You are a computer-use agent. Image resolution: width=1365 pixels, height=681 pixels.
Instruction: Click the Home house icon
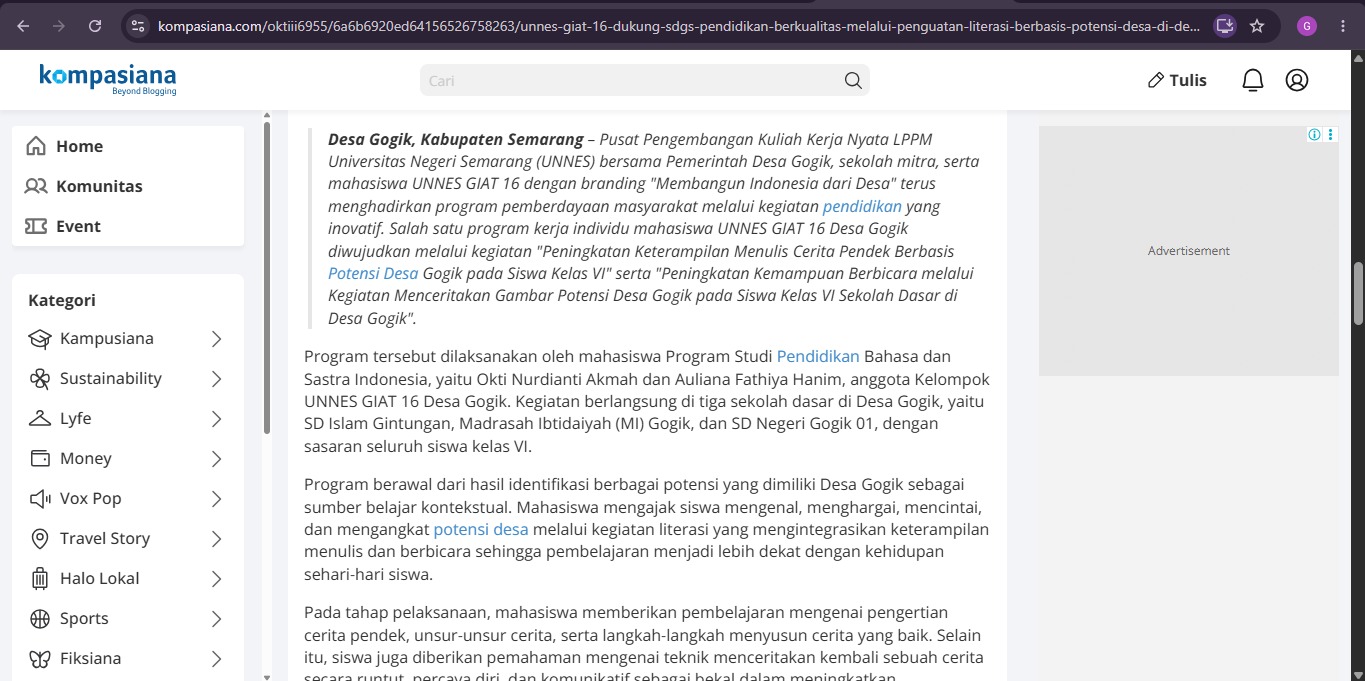[x=36, y=146]
